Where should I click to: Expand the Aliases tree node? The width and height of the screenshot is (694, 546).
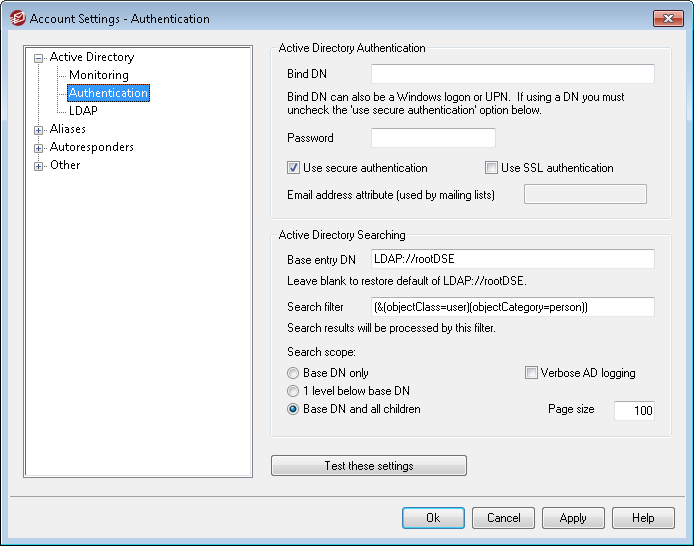tap(39, 130)
